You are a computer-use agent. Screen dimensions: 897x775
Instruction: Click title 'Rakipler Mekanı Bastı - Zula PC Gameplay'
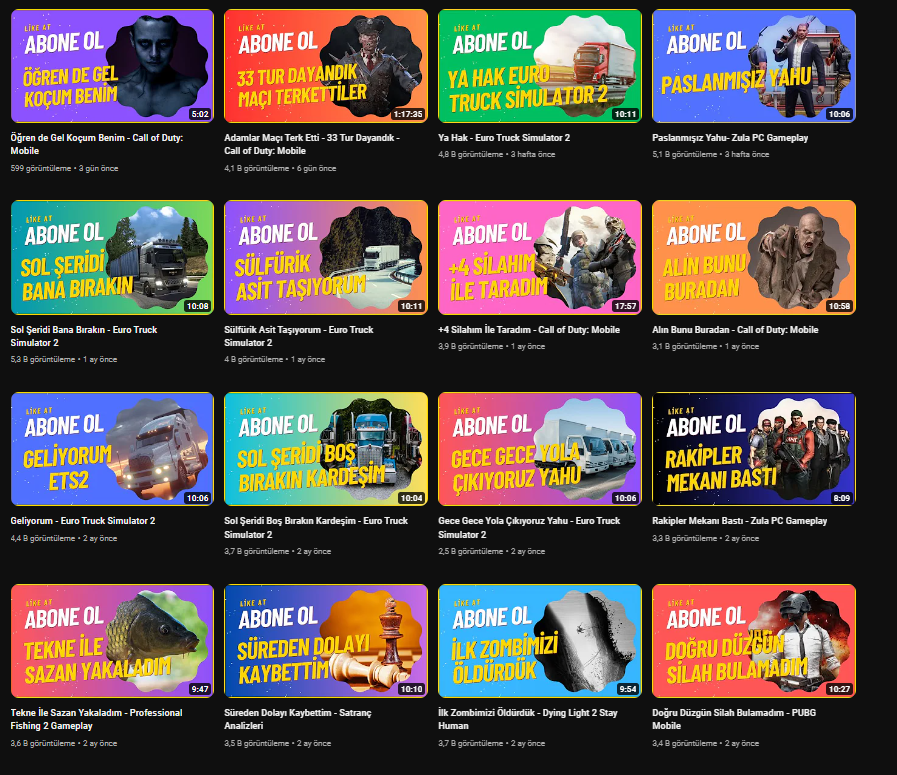740,521
